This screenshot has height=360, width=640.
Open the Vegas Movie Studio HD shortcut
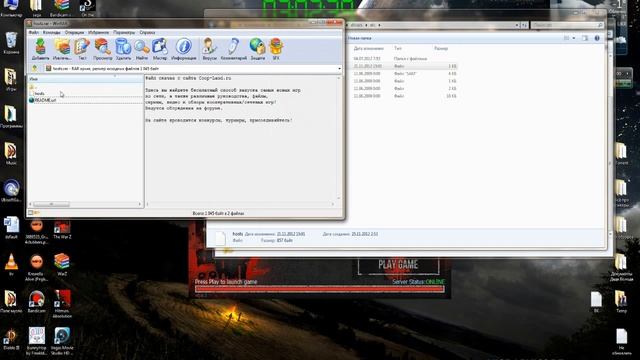pos(62,341)
